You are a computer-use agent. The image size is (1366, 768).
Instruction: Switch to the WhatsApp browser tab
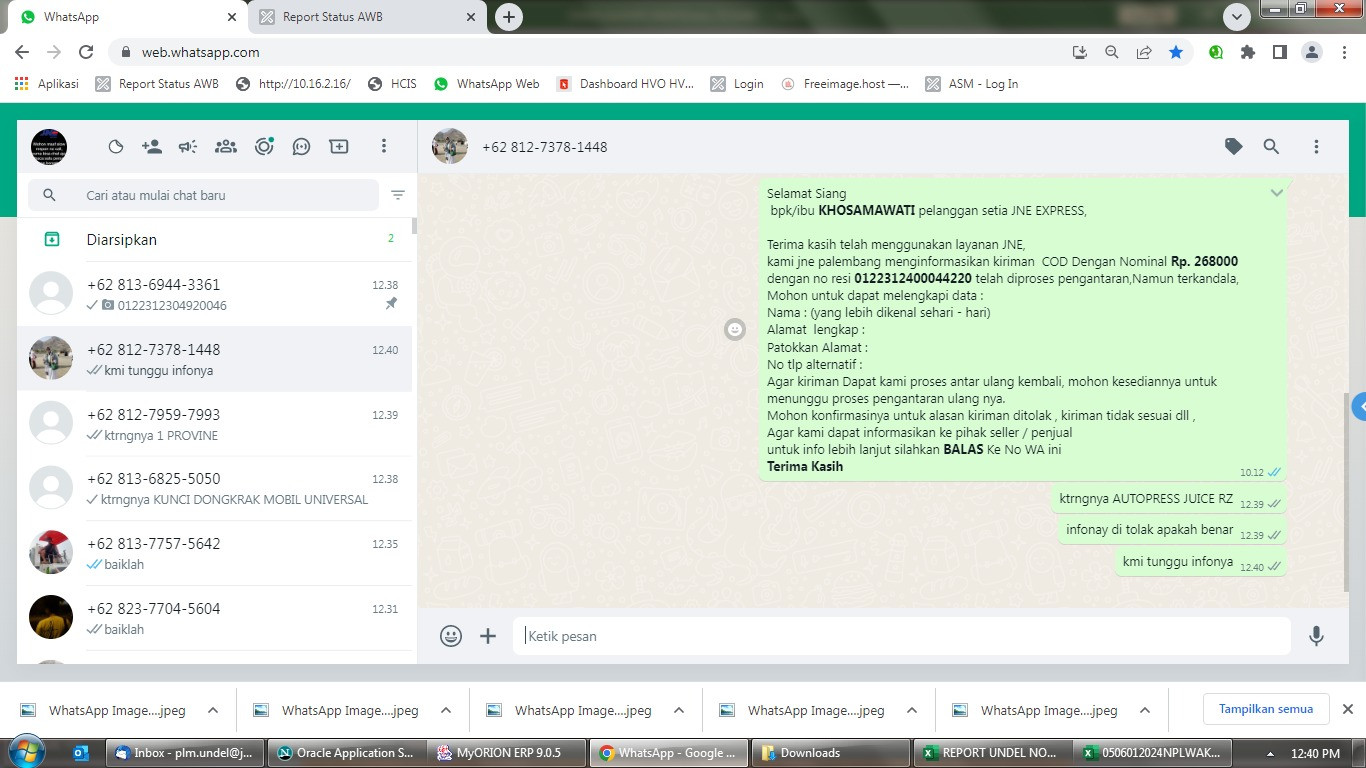point(125,17)
